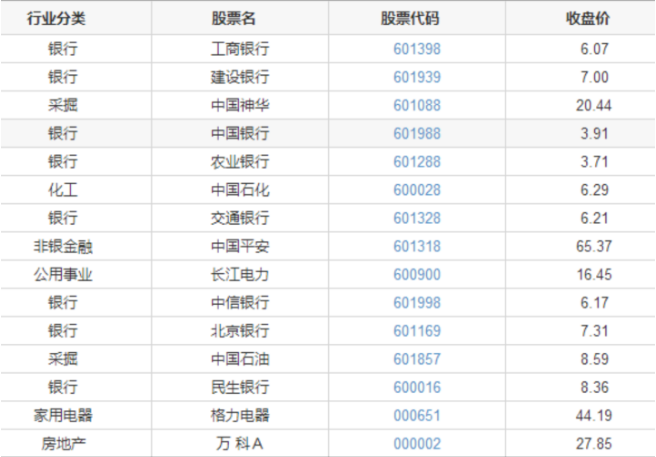
Task: Select stock name 民生银行
Action: 240,387
